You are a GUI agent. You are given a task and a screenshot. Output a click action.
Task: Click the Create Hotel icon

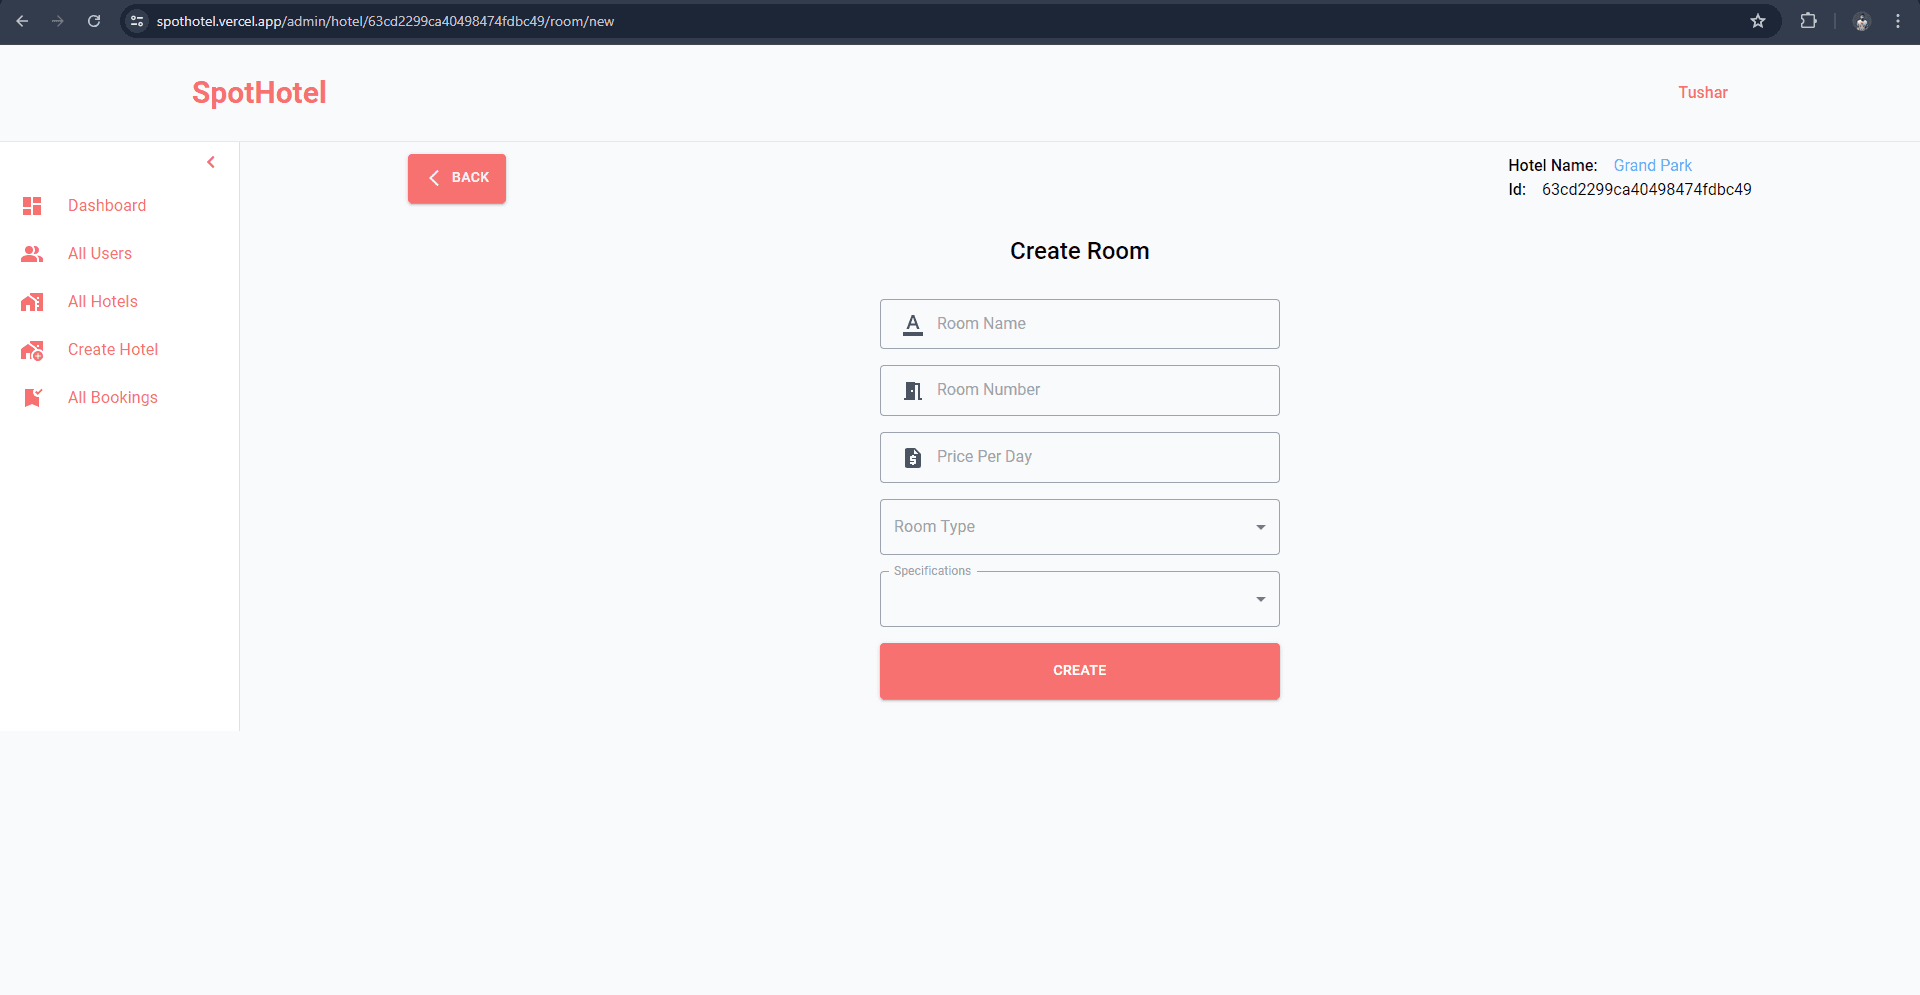click(x=31, y=350)
